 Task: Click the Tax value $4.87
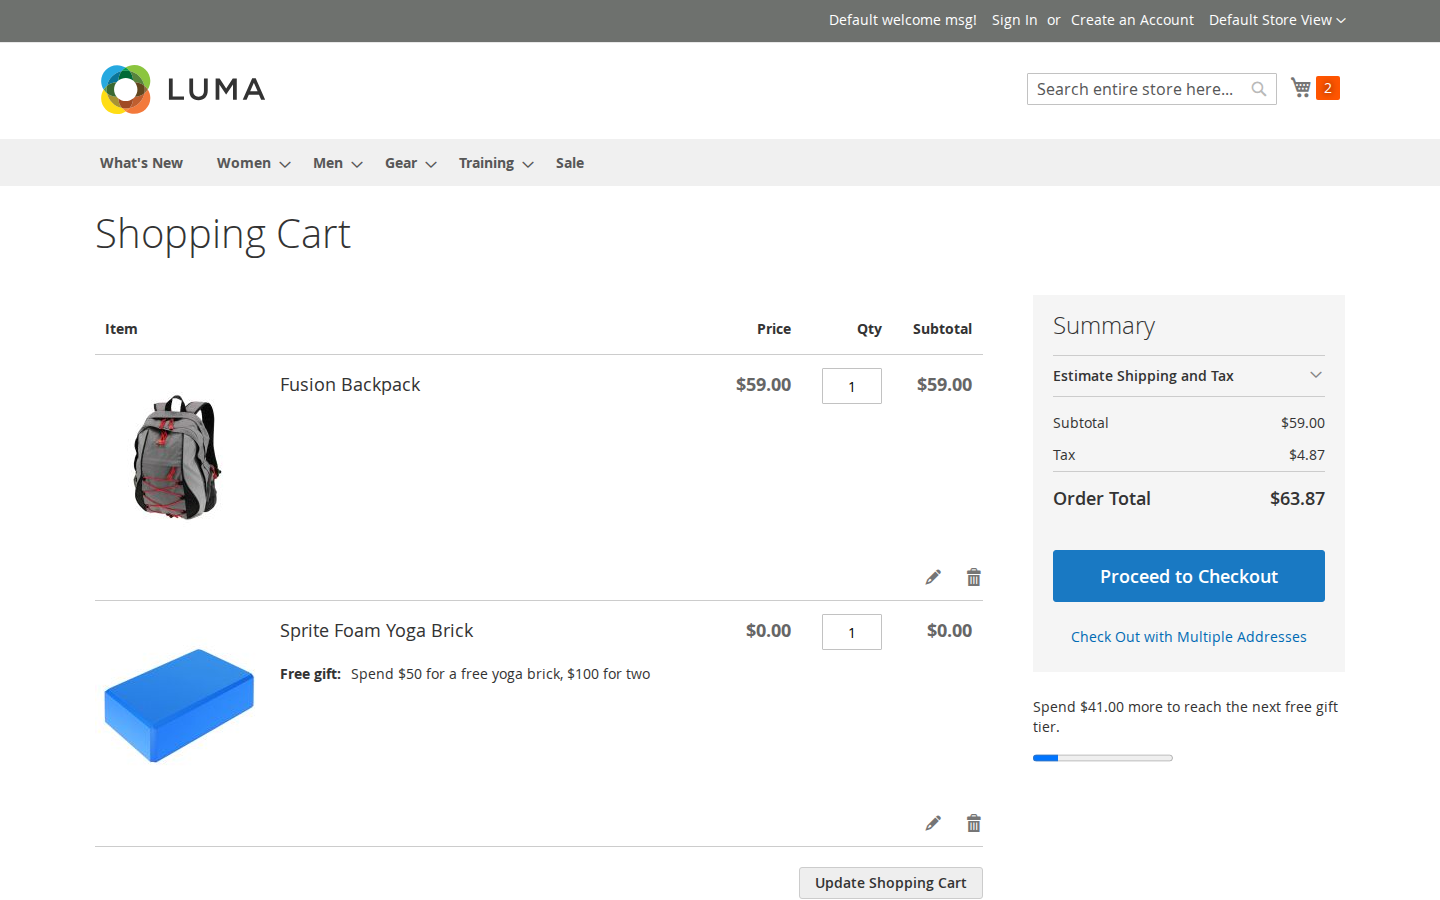point(1307,455)
